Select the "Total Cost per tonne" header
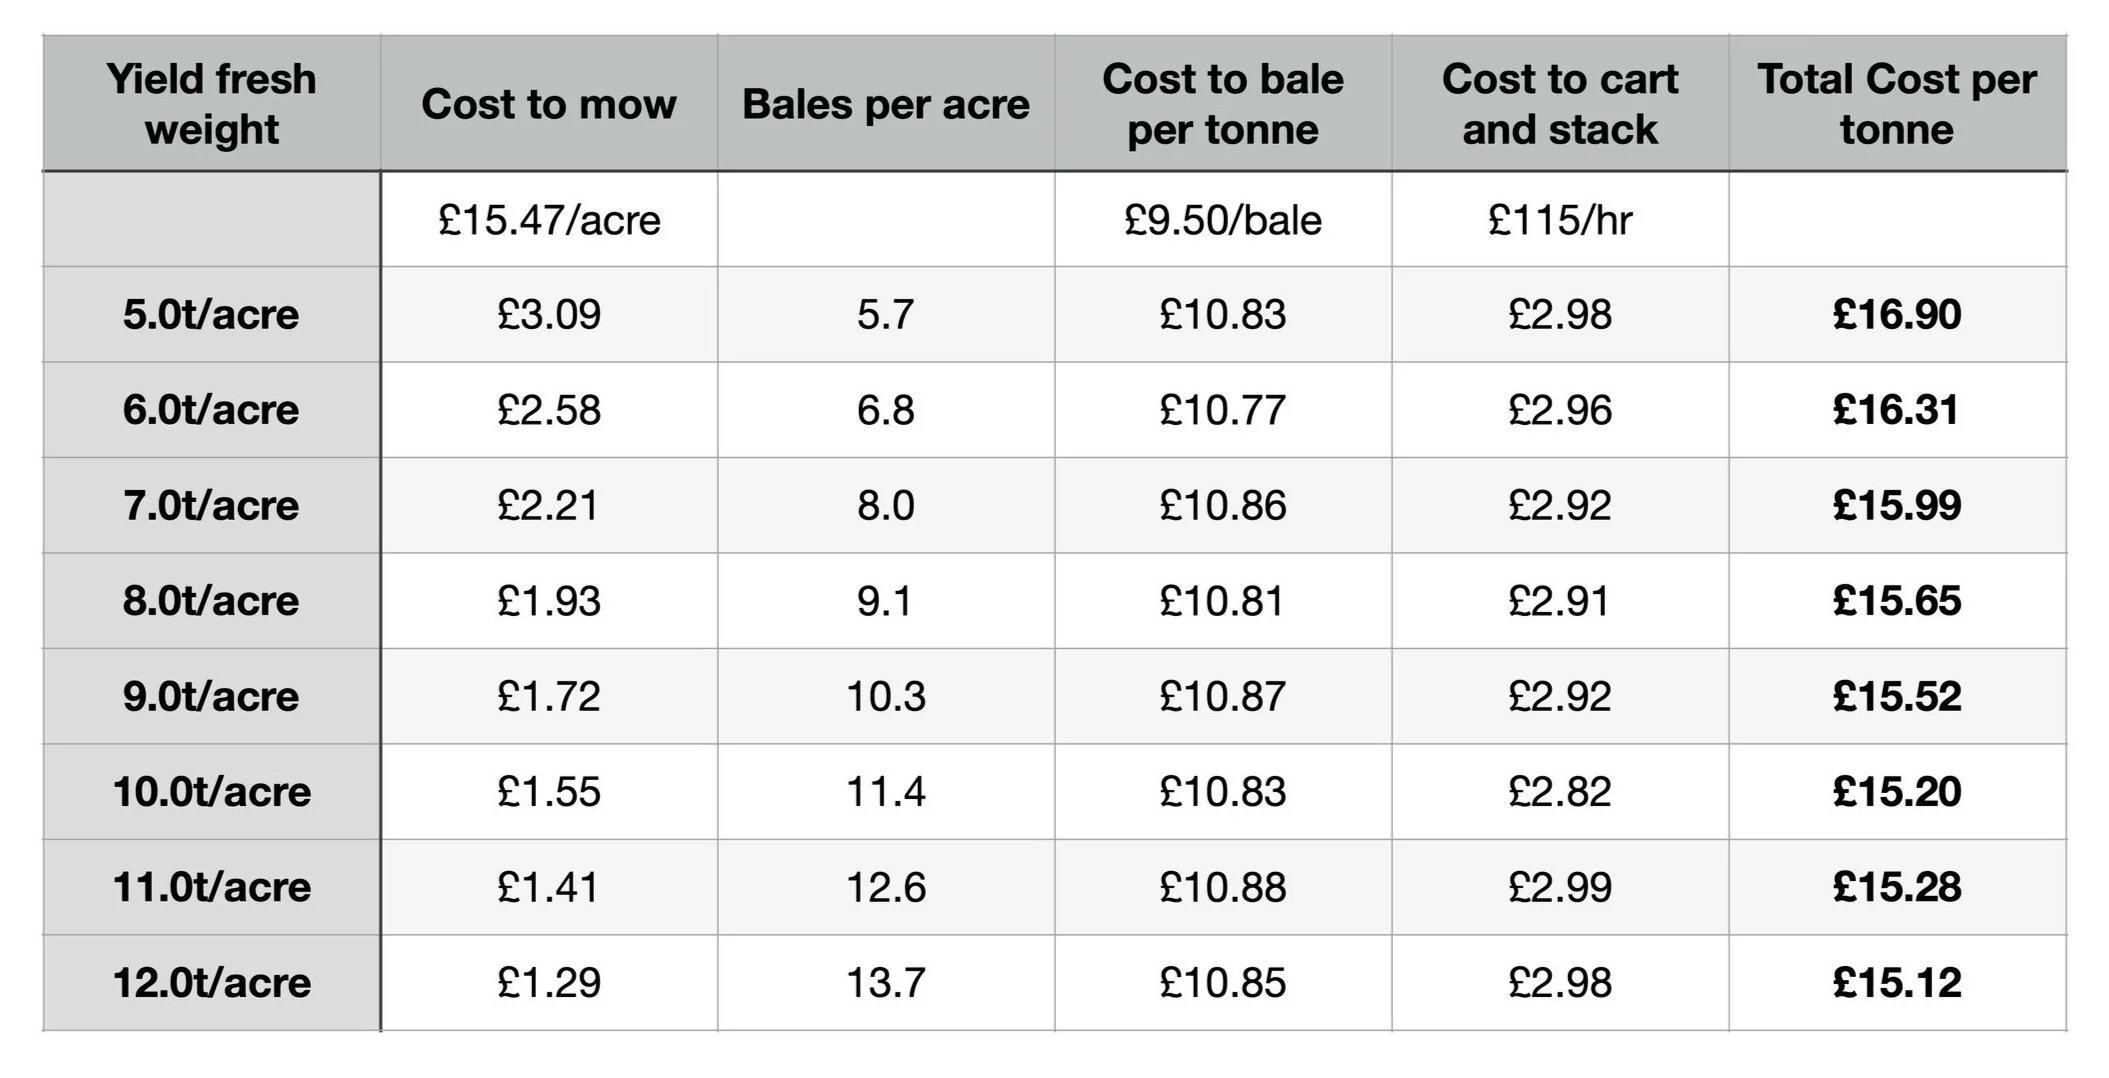The width and height of the screenshot is (2109, 1078). pyautogui.click(x=1896, y=104)
